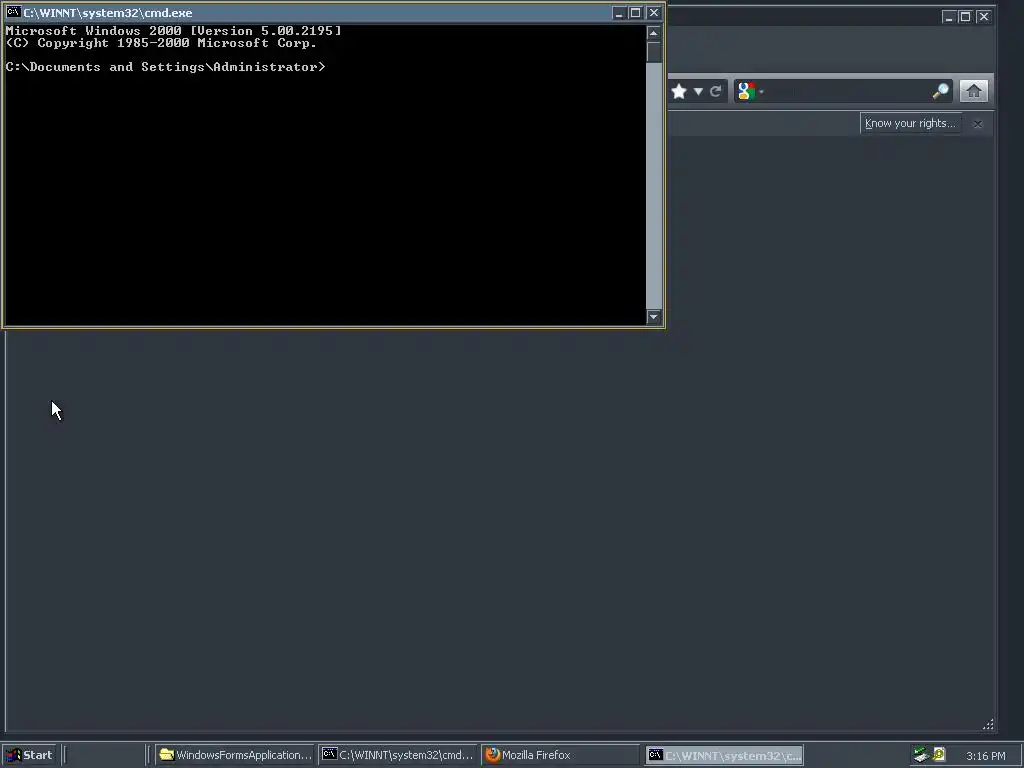
Task: Reload the page in Firefox
Action: pyautogui.click(x=716, y=91)
